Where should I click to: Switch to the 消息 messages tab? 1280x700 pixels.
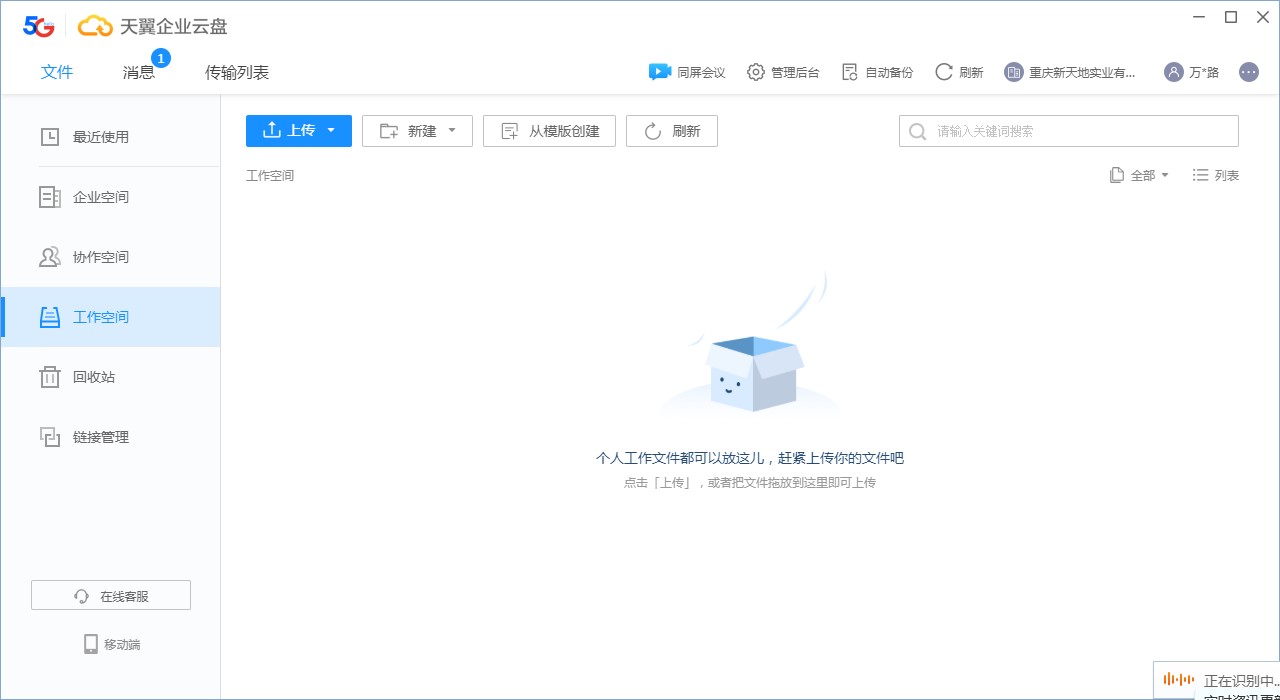[139, 72]
